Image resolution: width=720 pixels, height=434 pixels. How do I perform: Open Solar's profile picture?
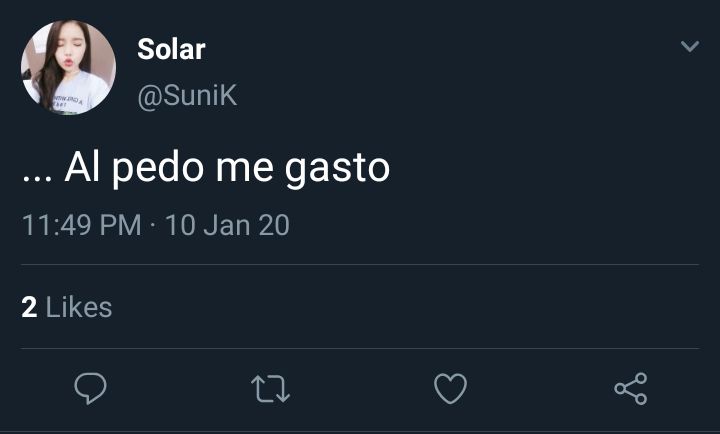pos(68,67)
